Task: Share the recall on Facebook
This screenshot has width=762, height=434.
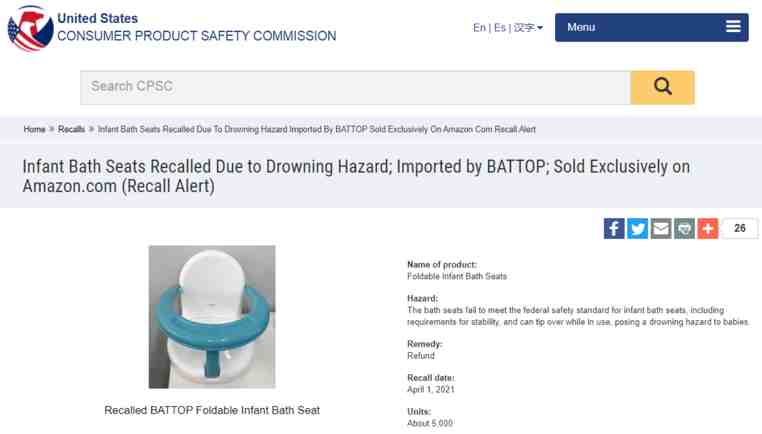Action: pos(614,228)
